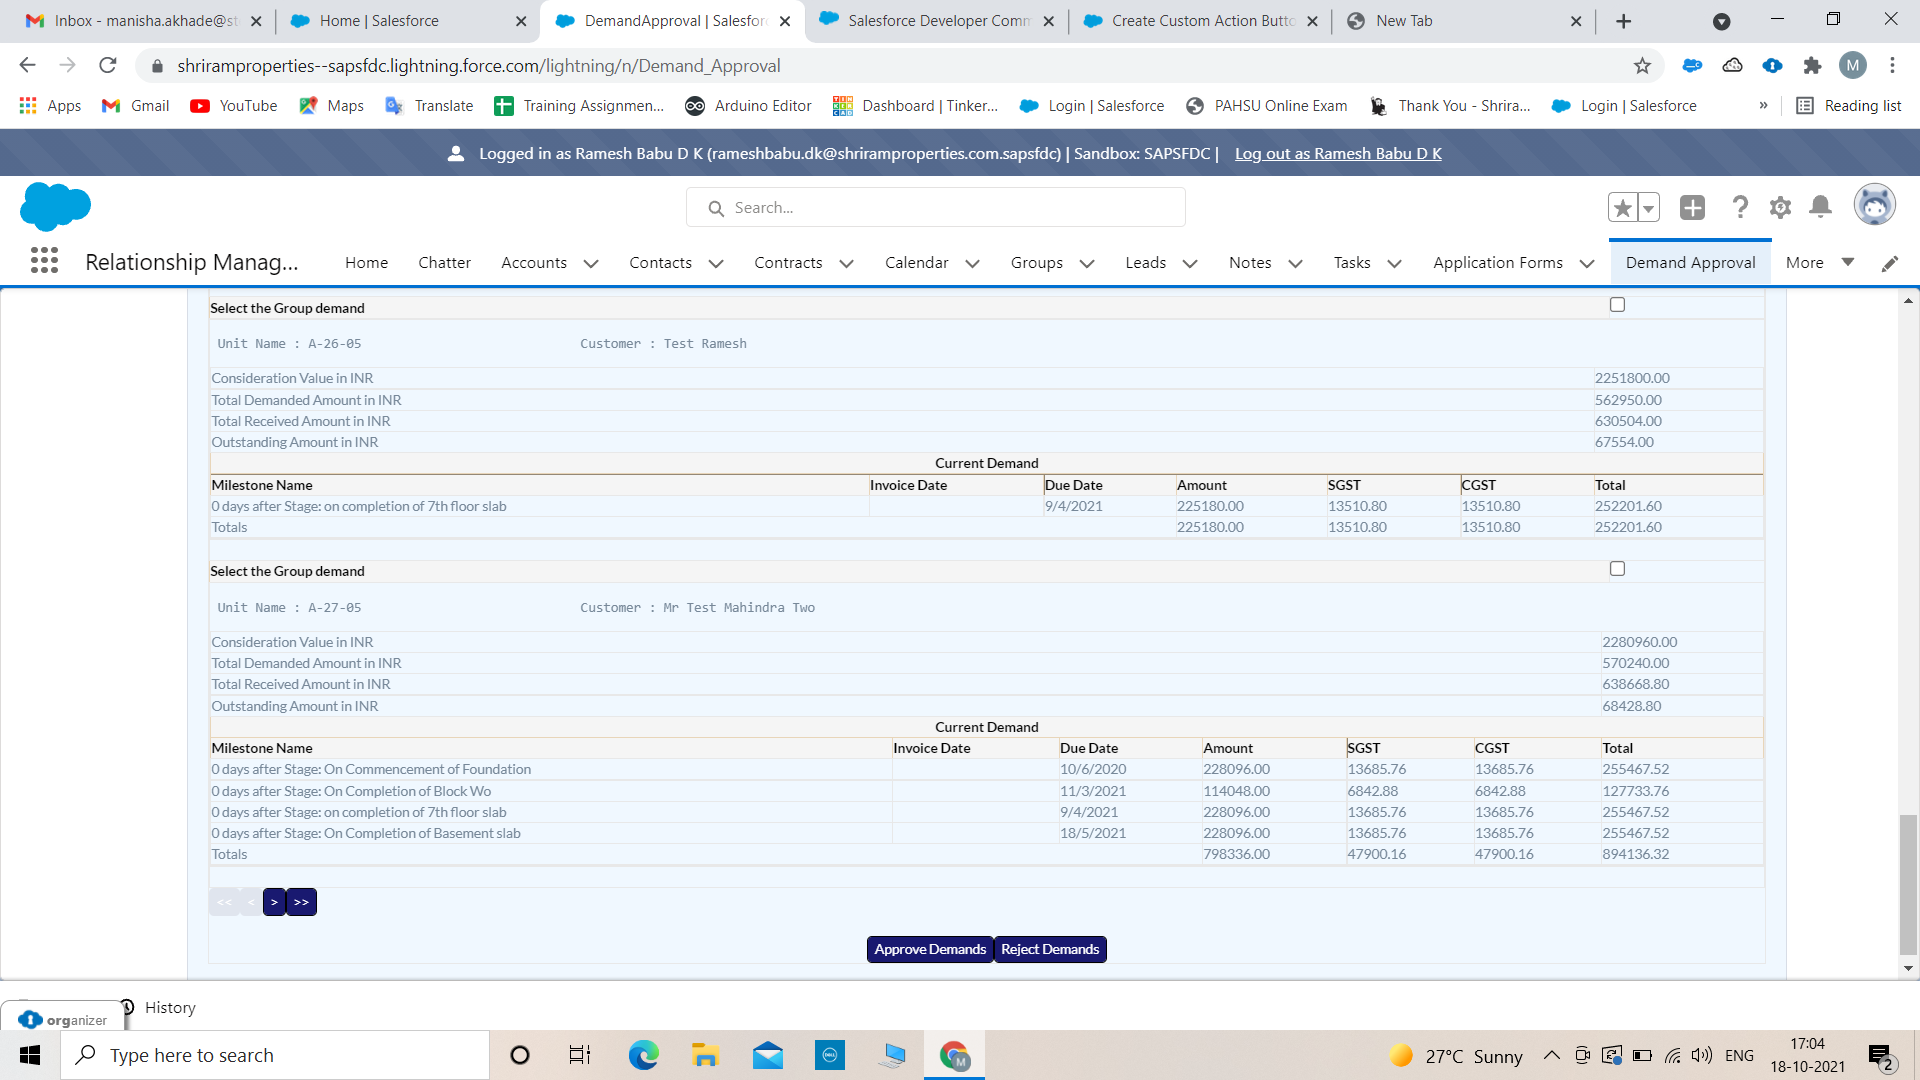Screen dimensions: 1920x1080
Task: Open page editing via the pencil icon
Action: [1890, 263]
